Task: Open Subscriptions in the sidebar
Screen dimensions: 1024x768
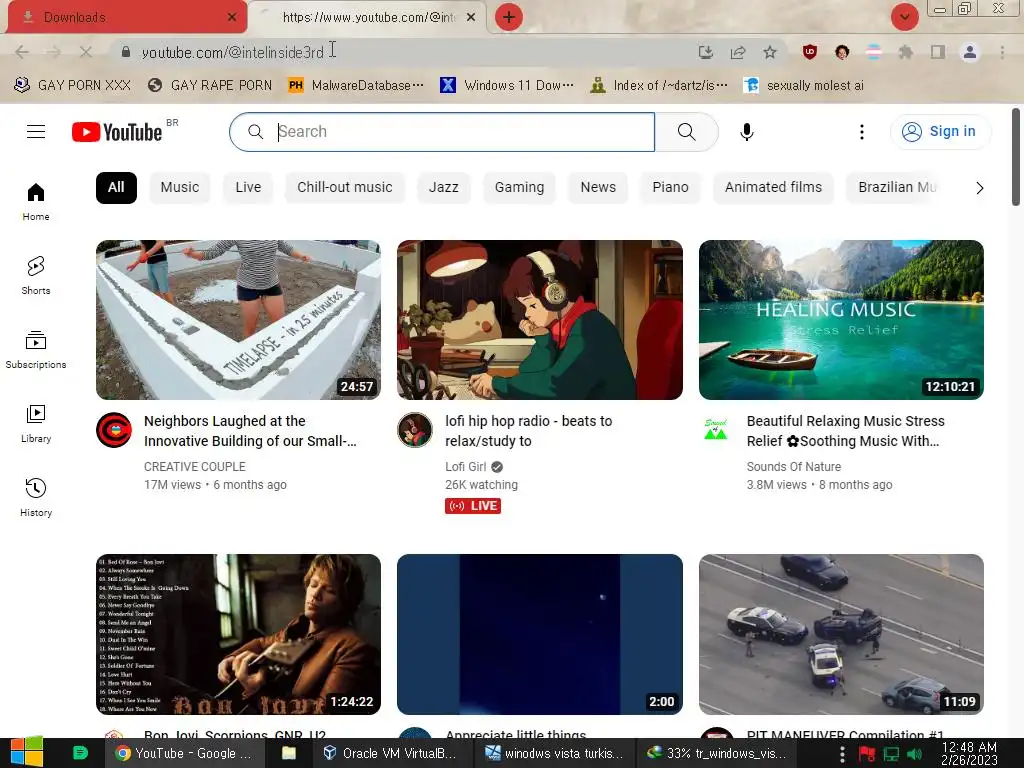Action: 36,349
